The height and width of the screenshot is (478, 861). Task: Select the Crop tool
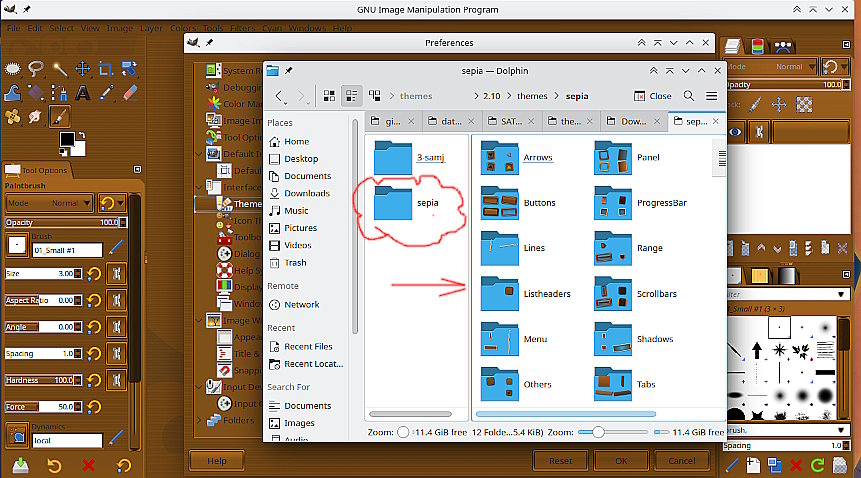106,69
